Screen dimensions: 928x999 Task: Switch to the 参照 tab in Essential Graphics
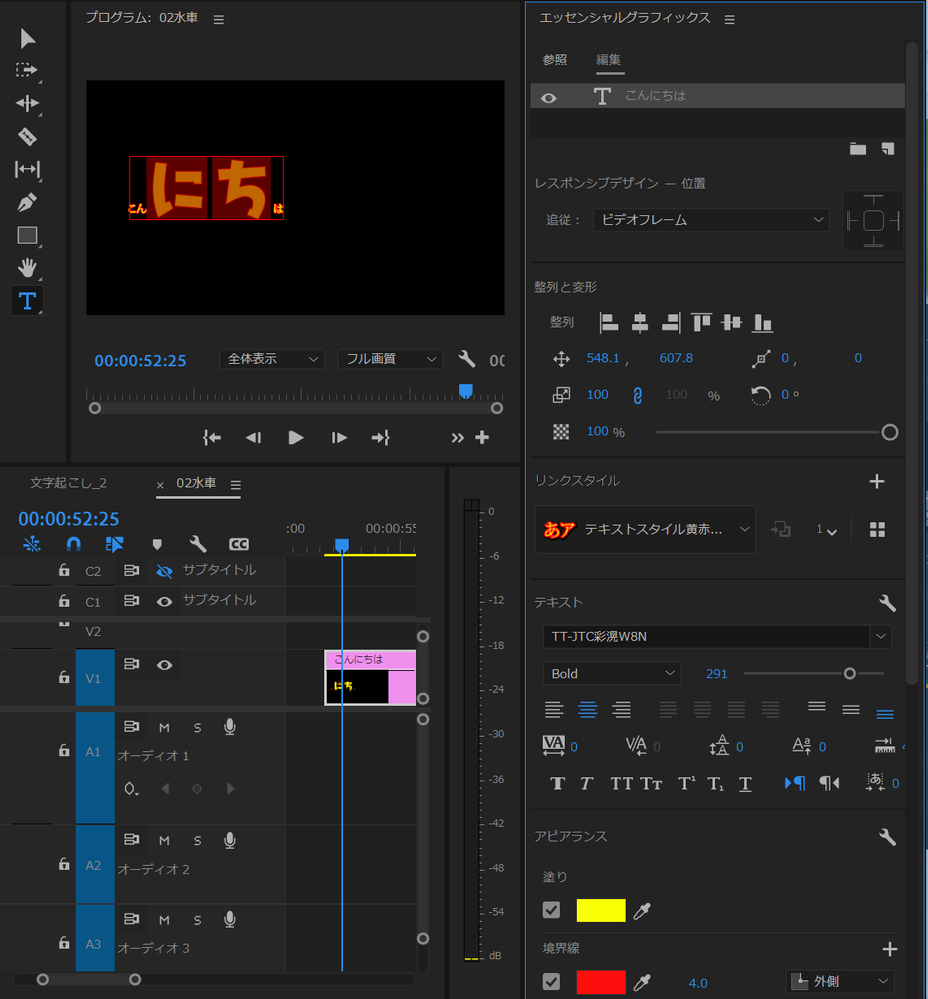(x=555, y=60)
